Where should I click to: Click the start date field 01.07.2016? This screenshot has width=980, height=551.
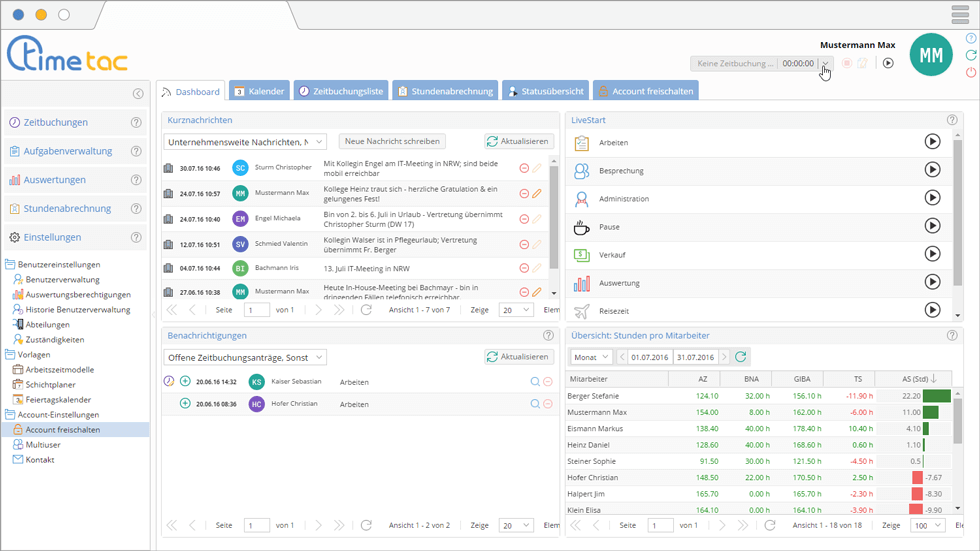coord(649,357)
